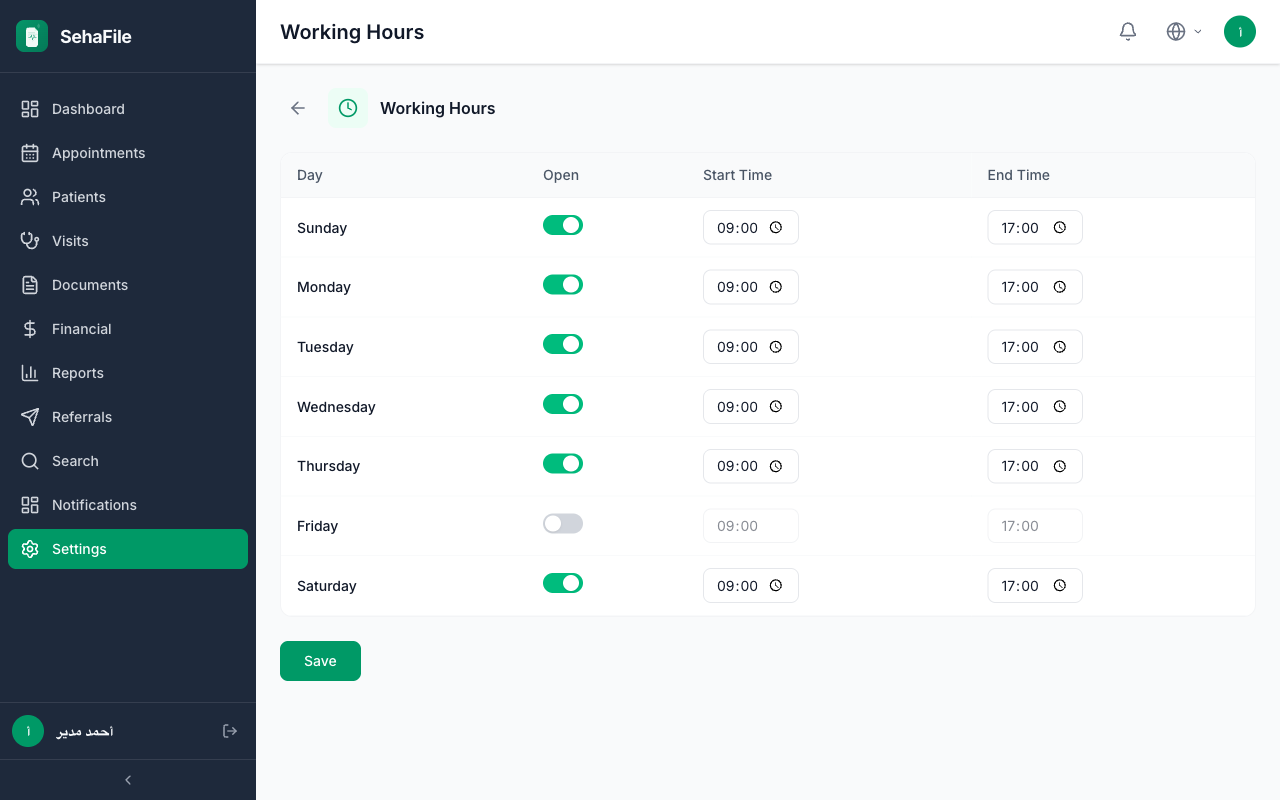Screen dimensions: 1280x800
Task: Open the Monday start time clock picker
Action: 776,287
